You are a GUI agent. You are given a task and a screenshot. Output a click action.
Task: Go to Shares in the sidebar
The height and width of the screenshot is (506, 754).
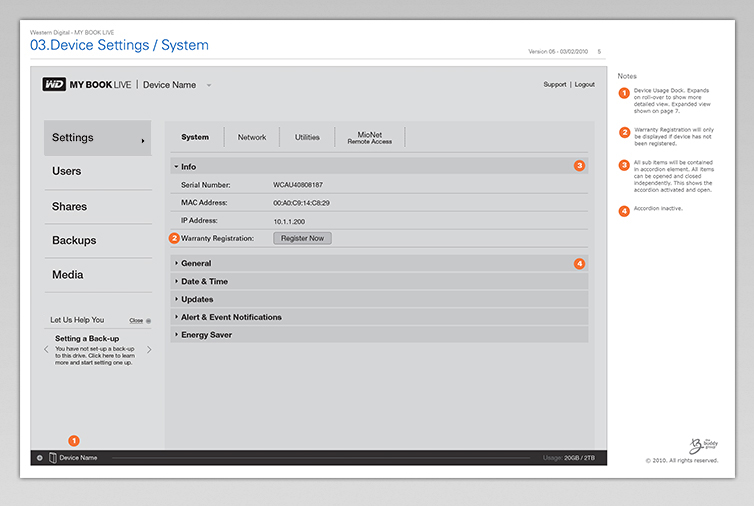(98, 206)
